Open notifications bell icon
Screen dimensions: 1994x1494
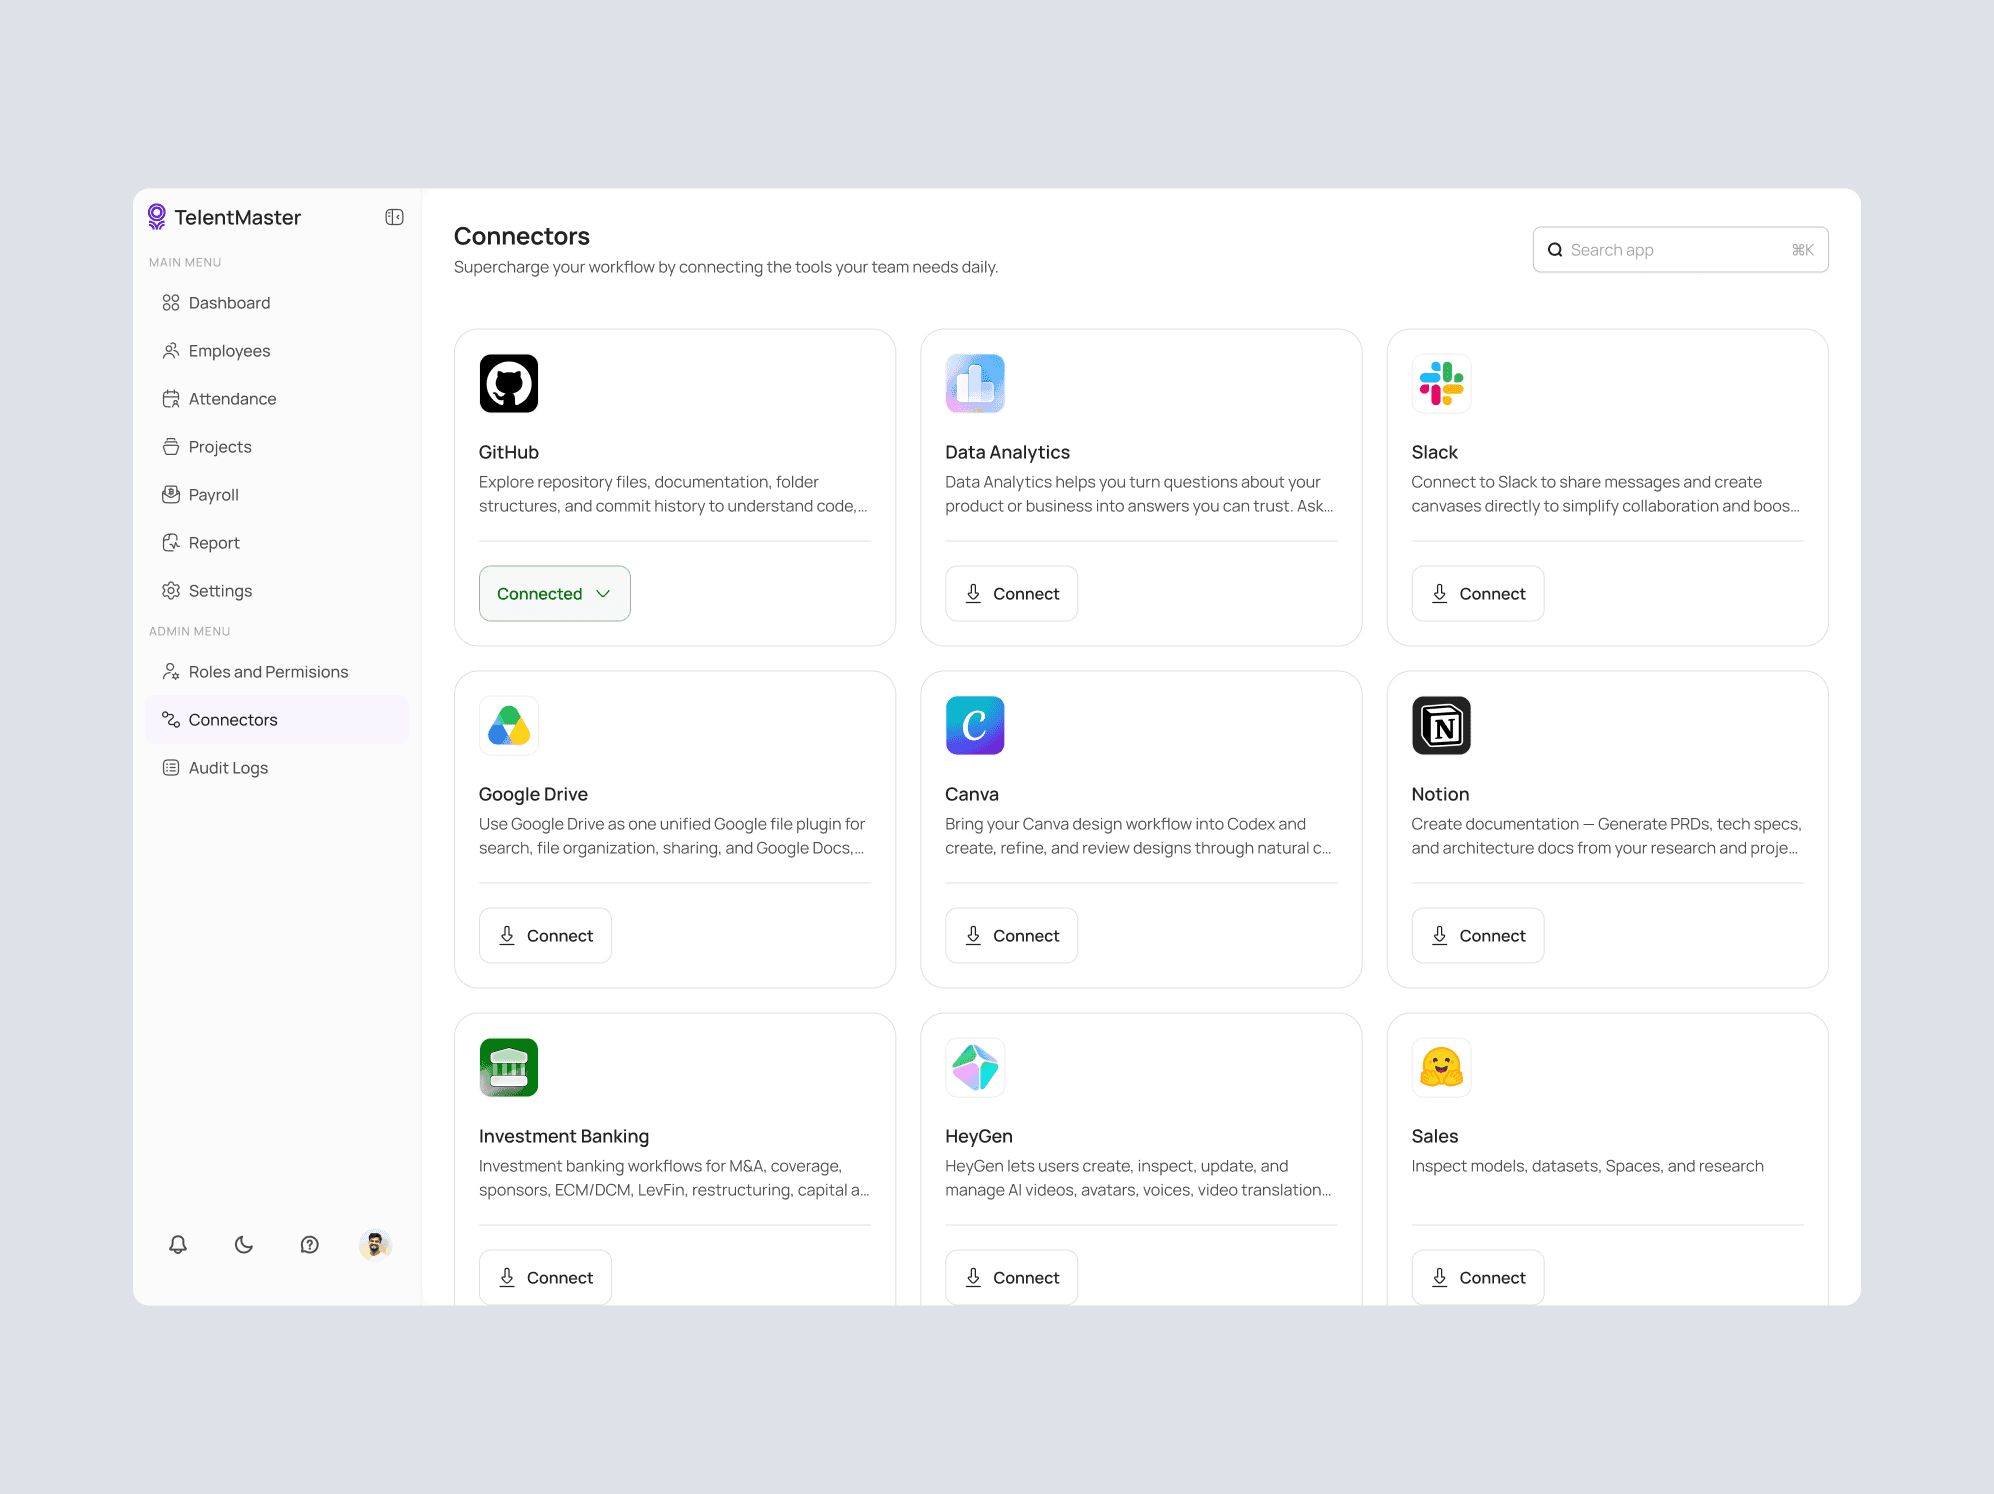point(178,1244)
